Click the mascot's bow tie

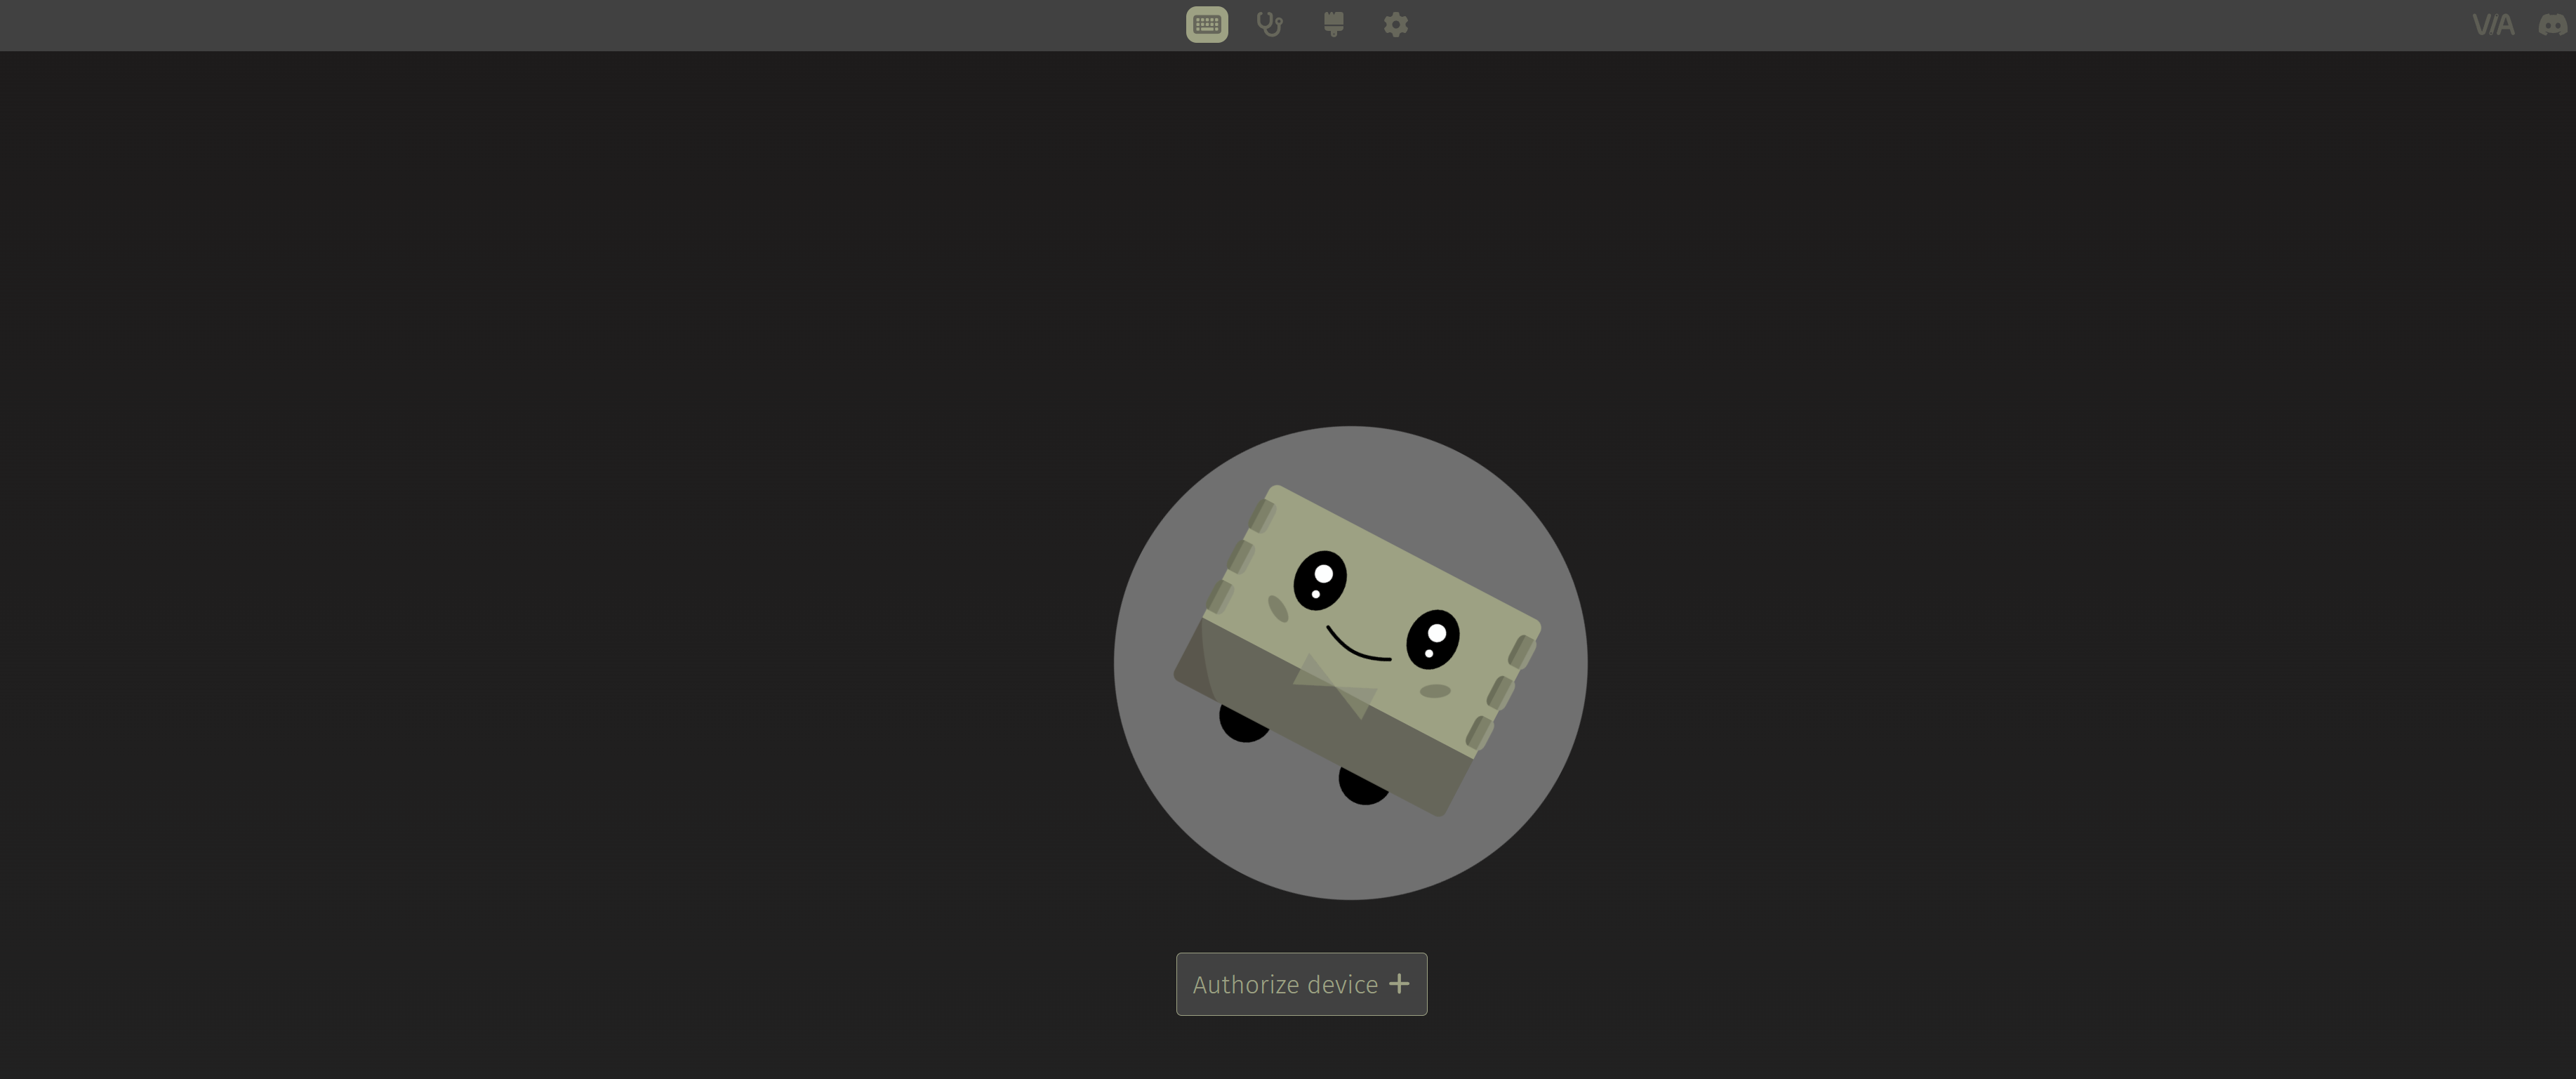pos(1335,687)
